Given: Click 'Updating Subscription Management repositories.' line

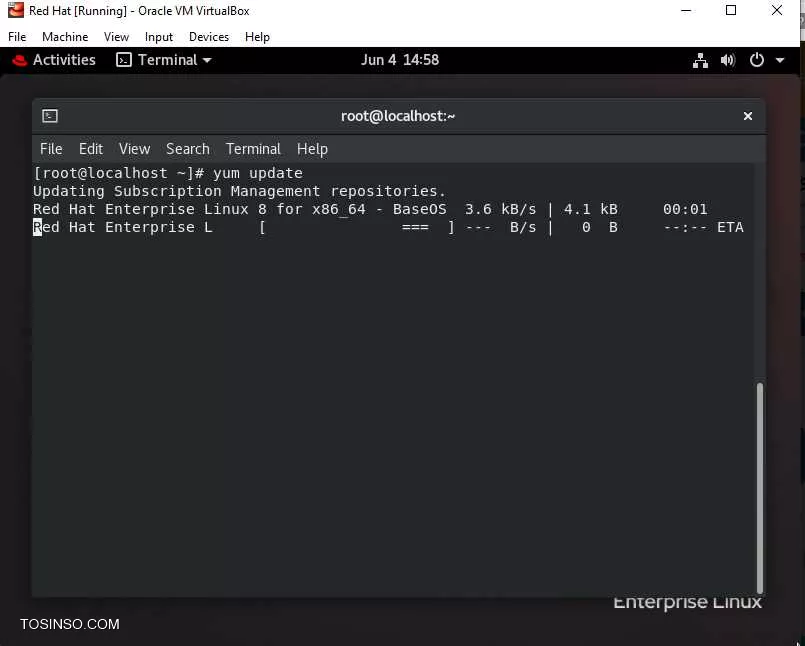Looking at the screenshot, I should (x=239, y=191).
